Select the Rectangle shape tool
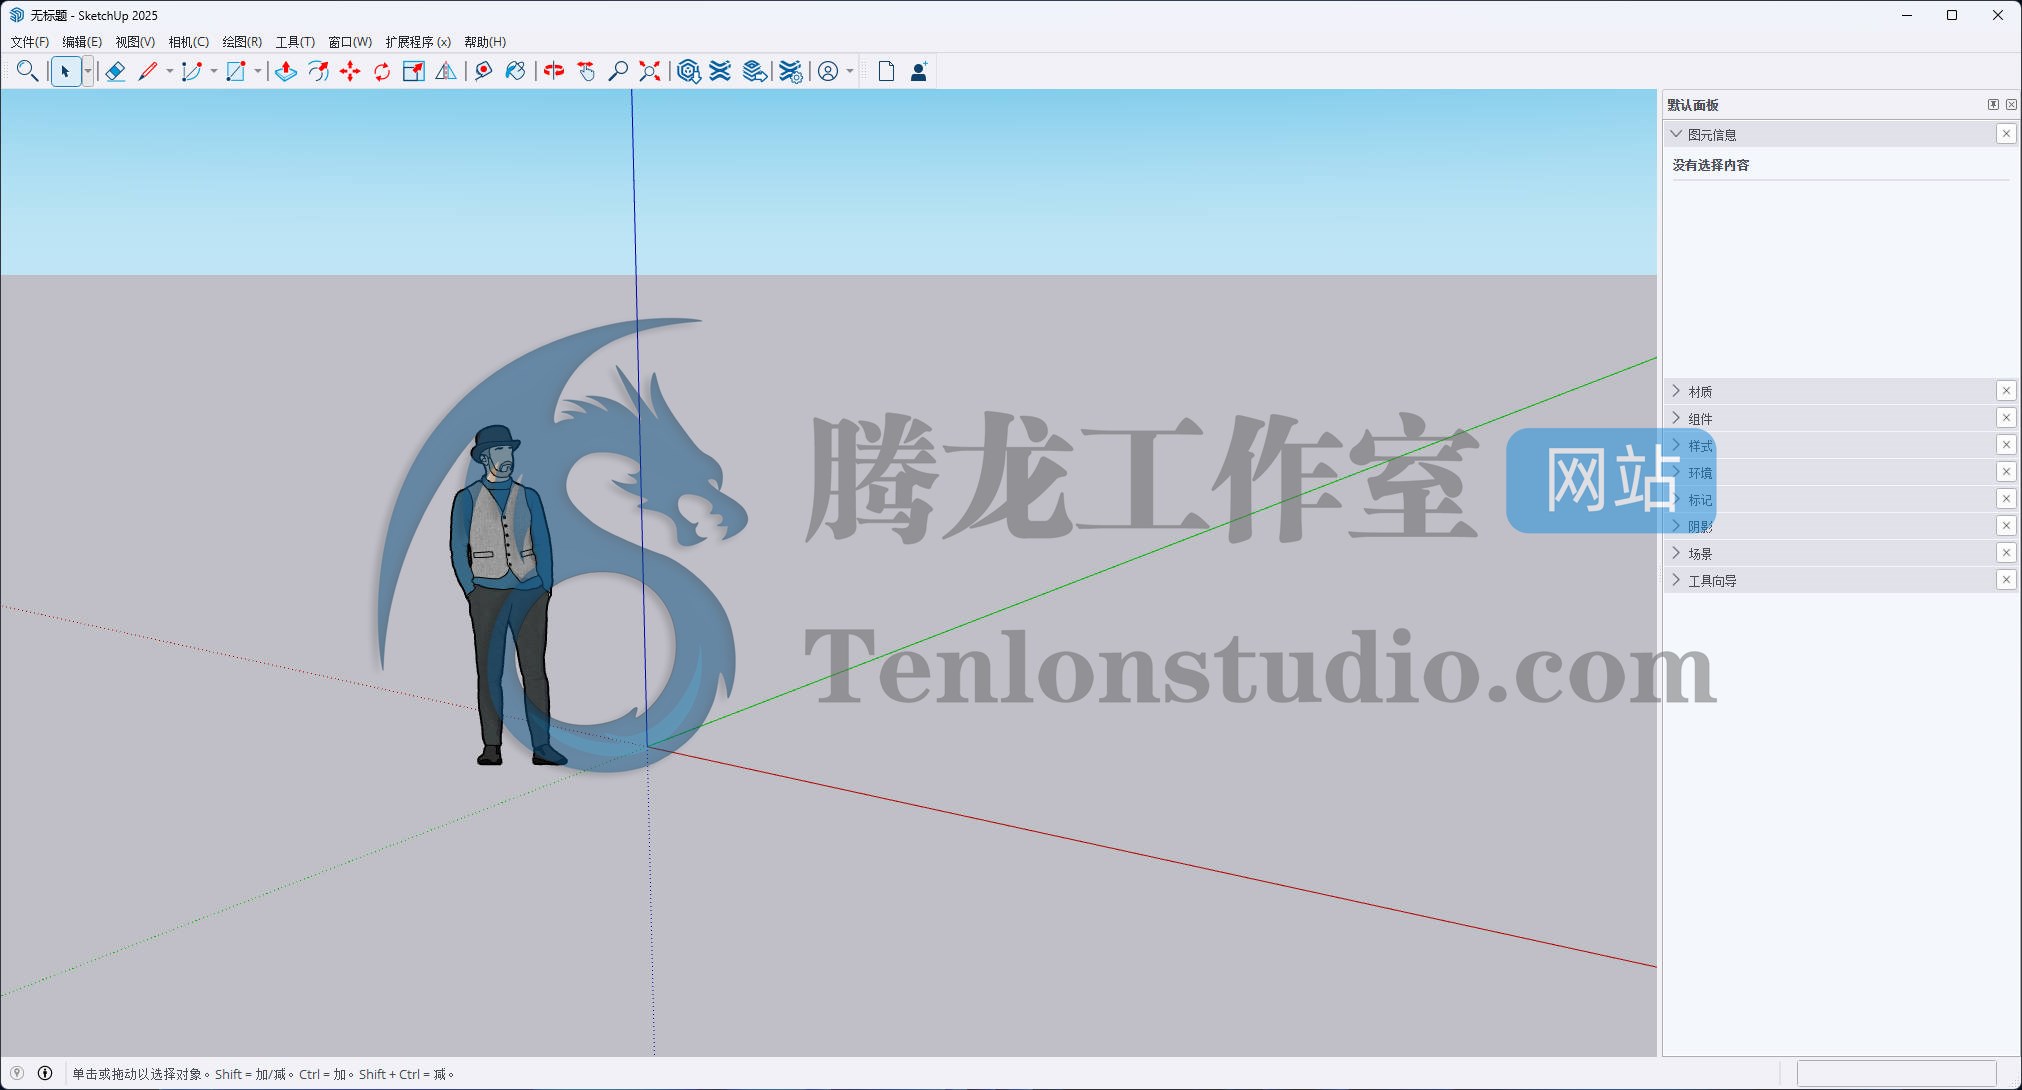The image size is (2022, 1090). pyautogui.click(x=235, y=71)
